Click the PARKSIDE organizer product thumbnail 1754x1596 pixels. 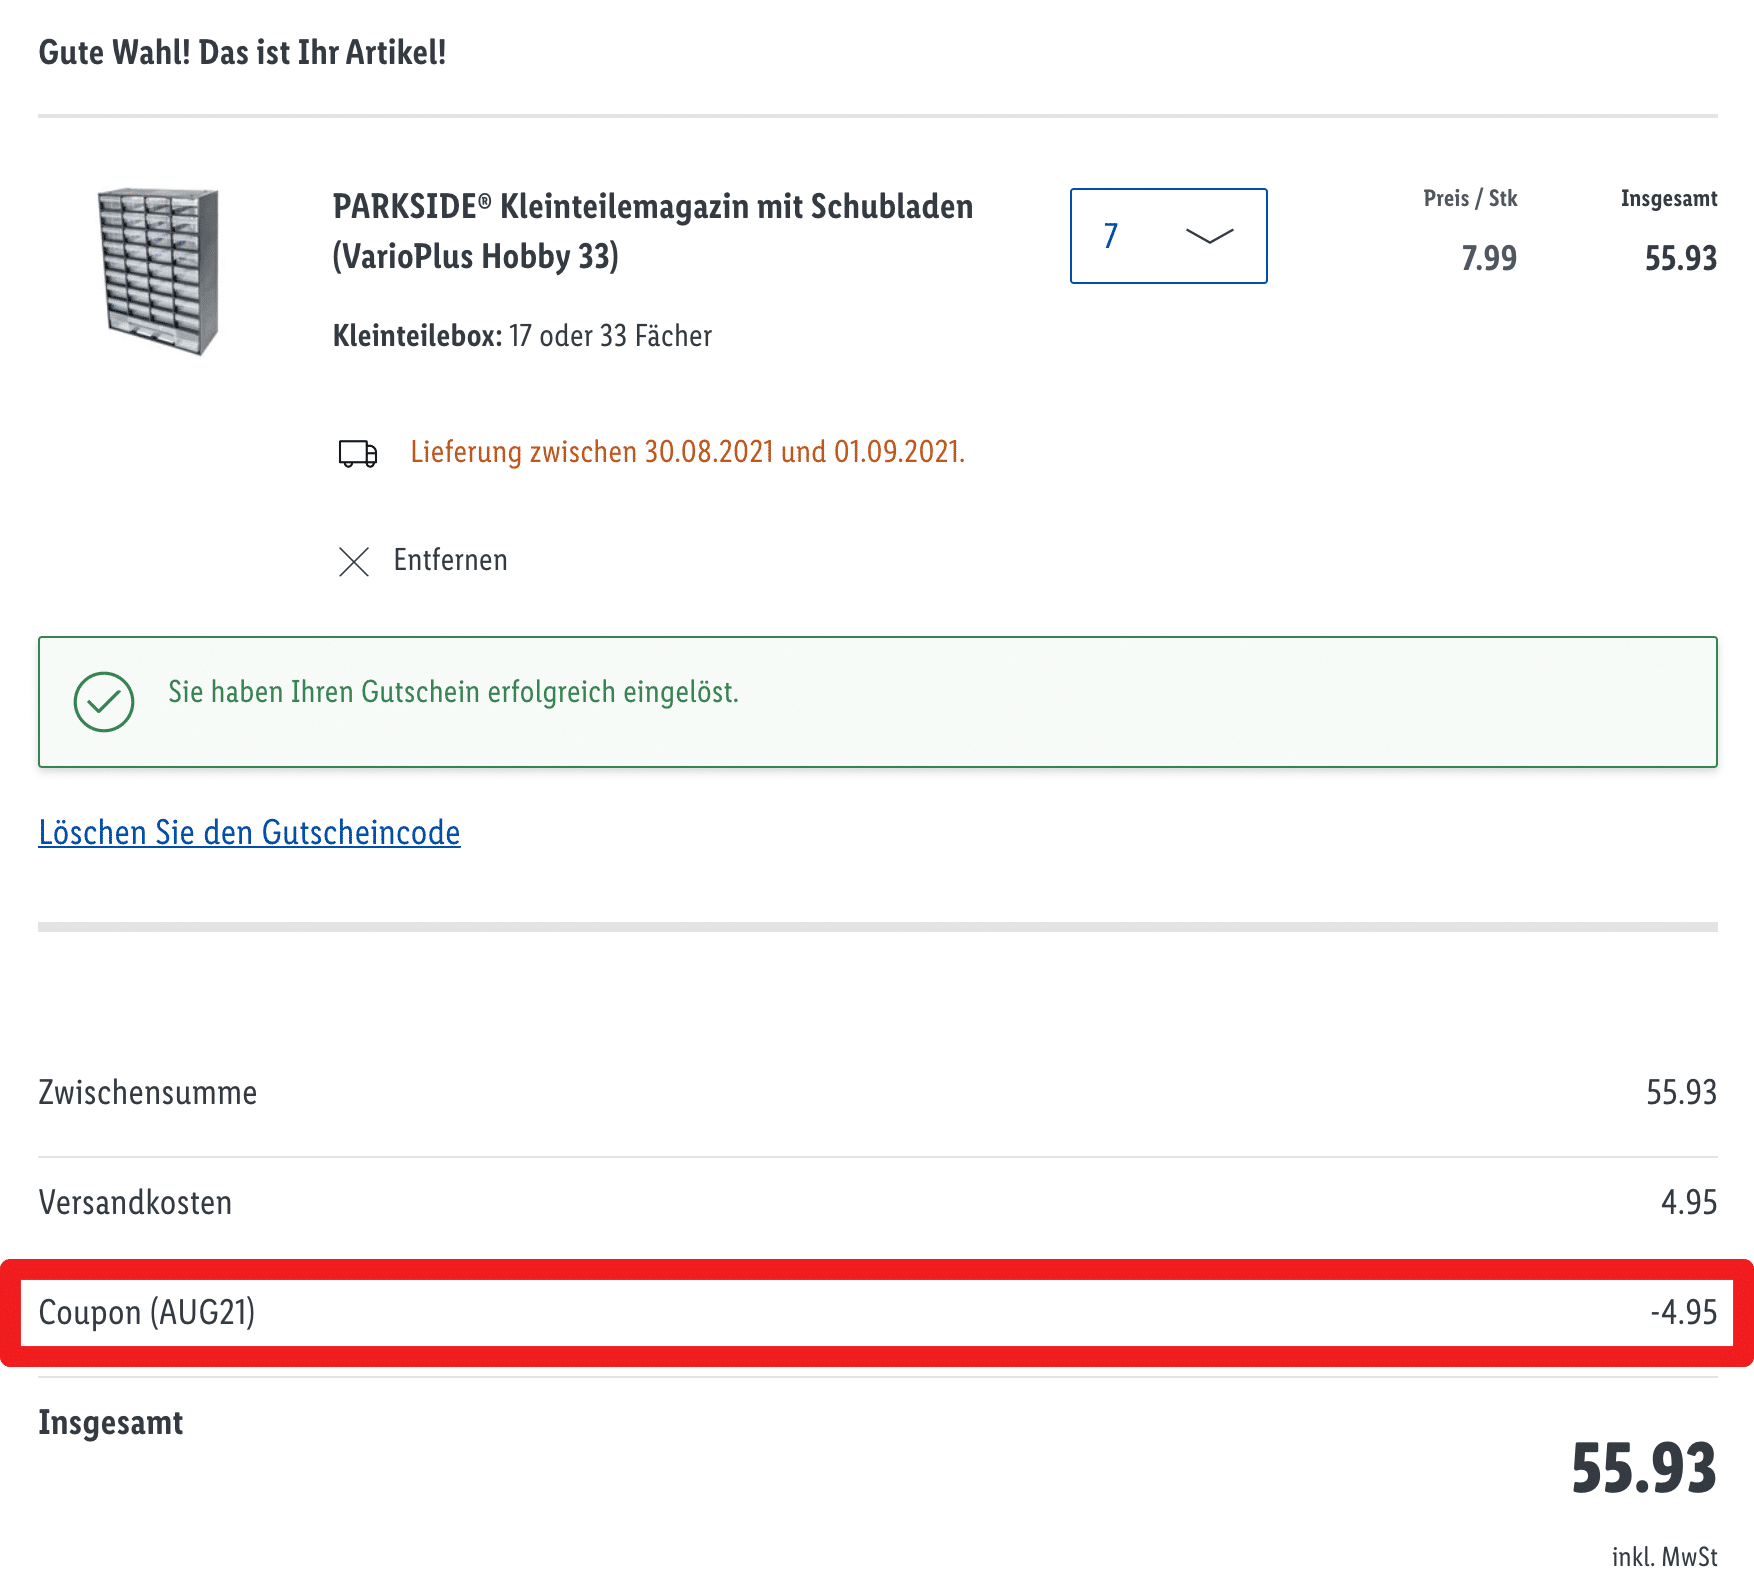pos(158,271)
